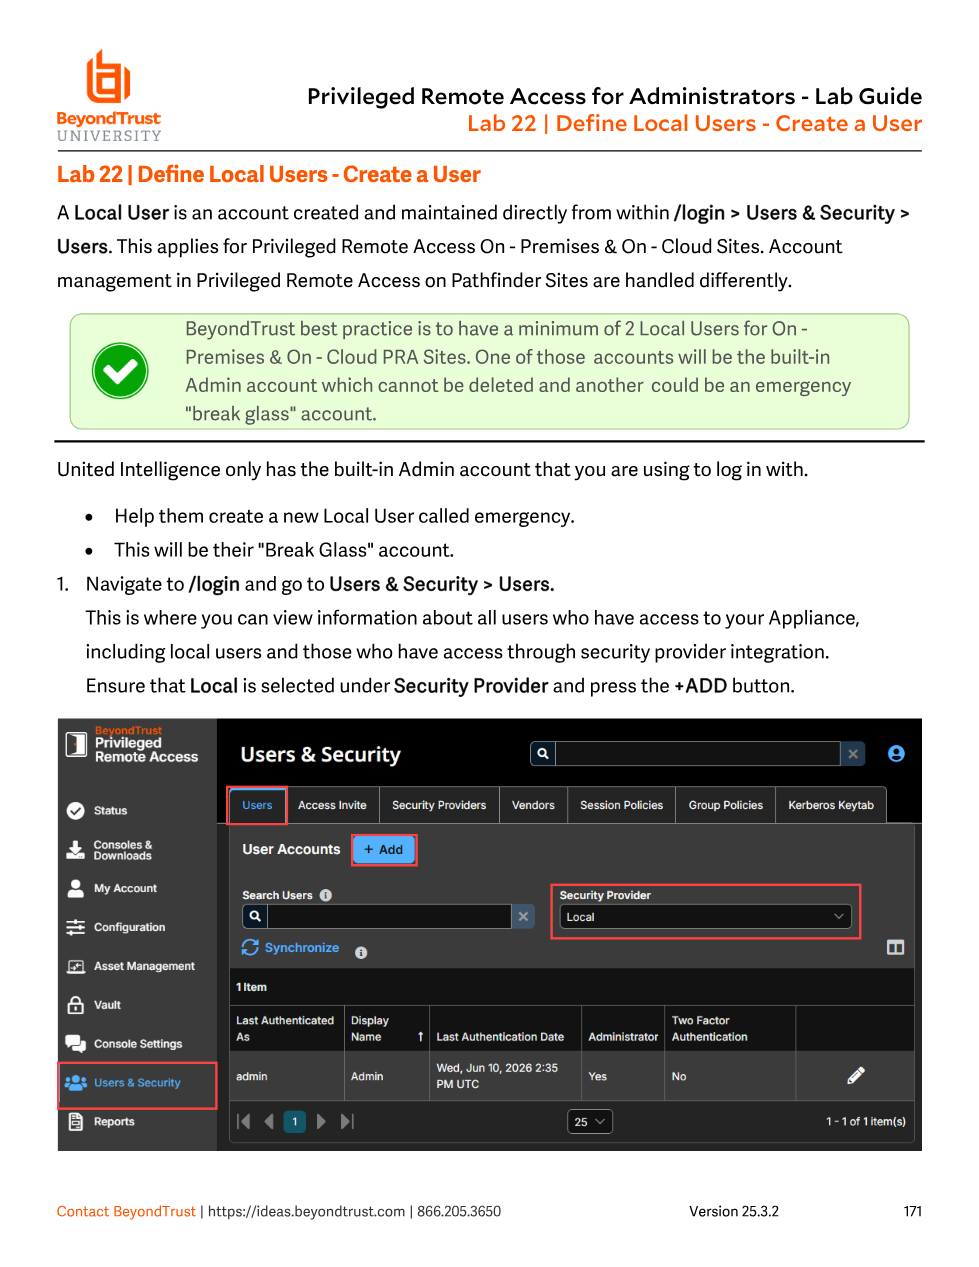The width and height of the screenshot is (979, 1267).
Task: Go to the last page arrow
Action: pyautogui.click(x=347, y=1122)
